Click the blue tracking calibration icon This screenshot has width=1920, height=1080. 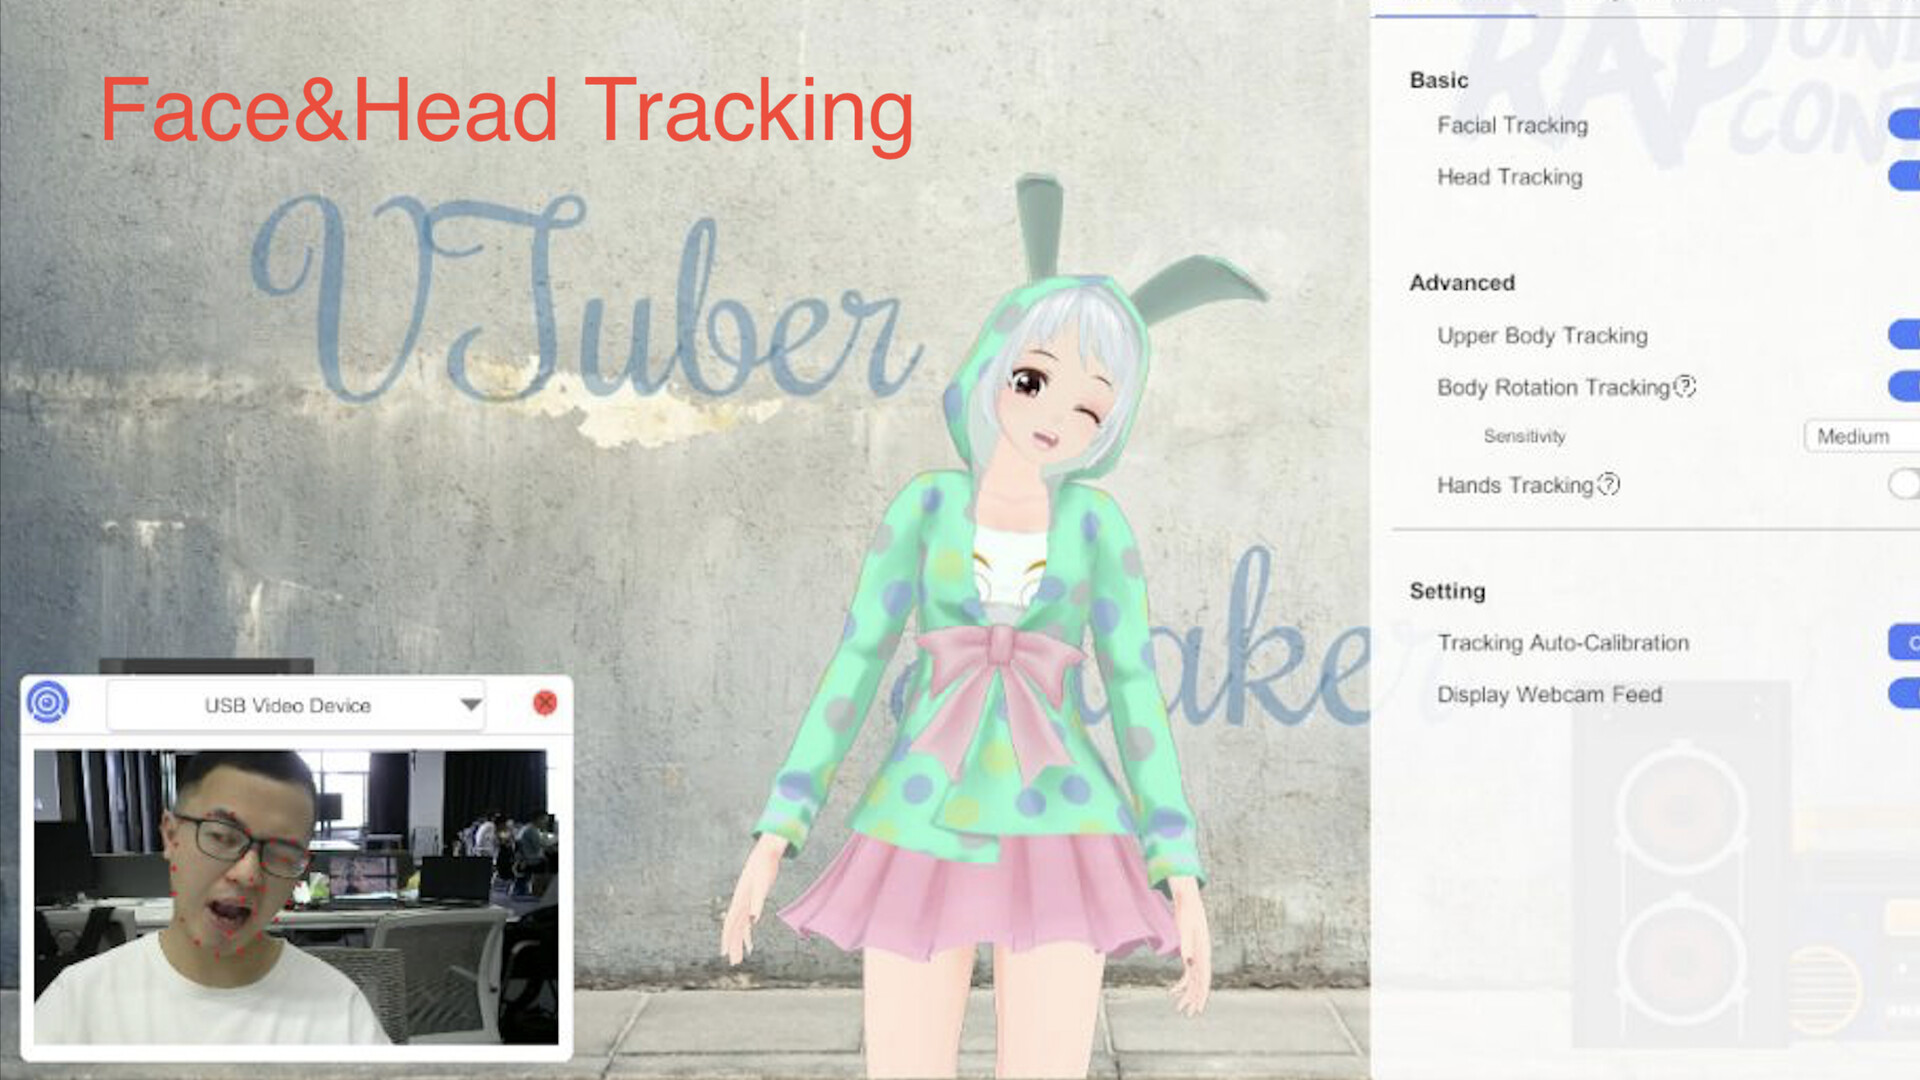49,703
